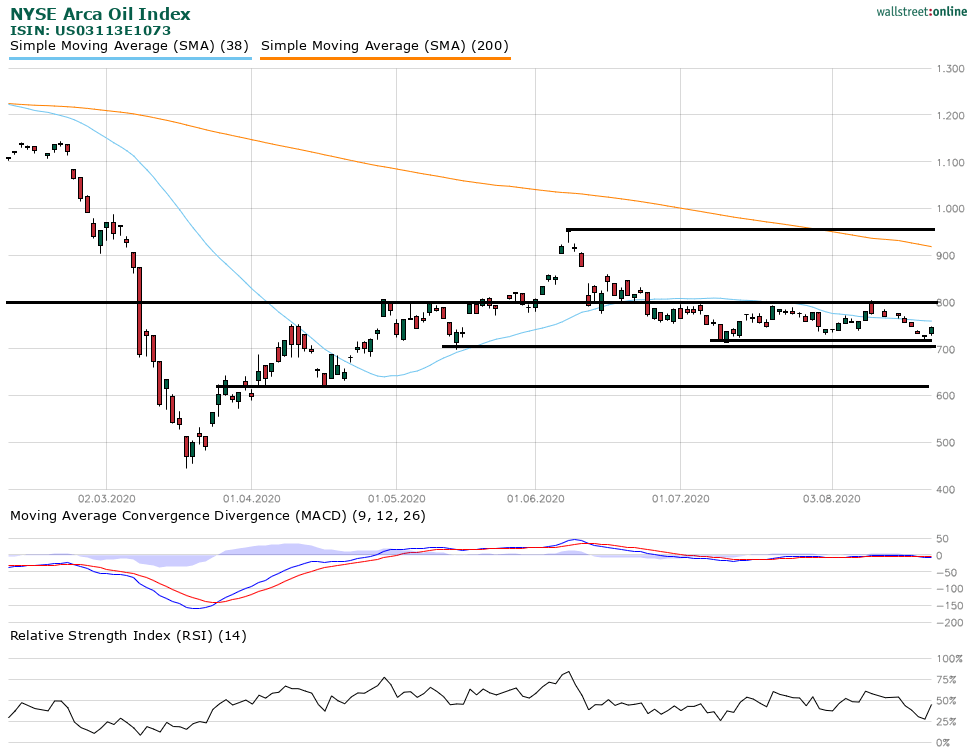
Task: Click the 01.06.2020 date label
Action: 535,497
